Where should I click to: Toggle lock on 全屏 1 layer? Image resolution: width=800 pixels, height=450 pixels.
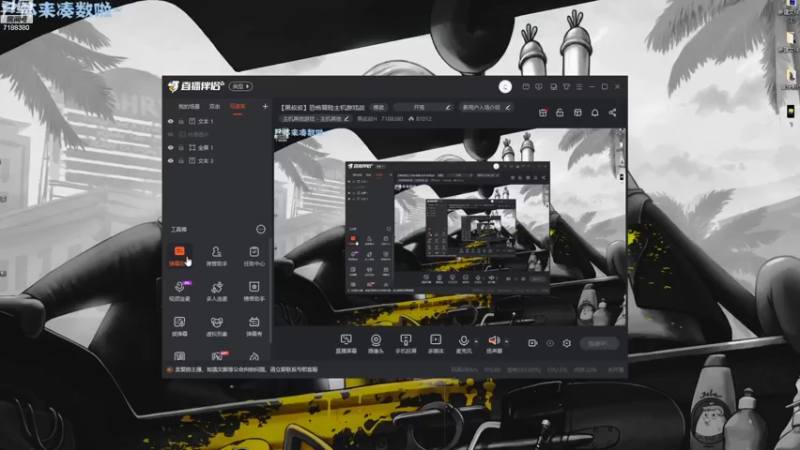pos(181,147)
